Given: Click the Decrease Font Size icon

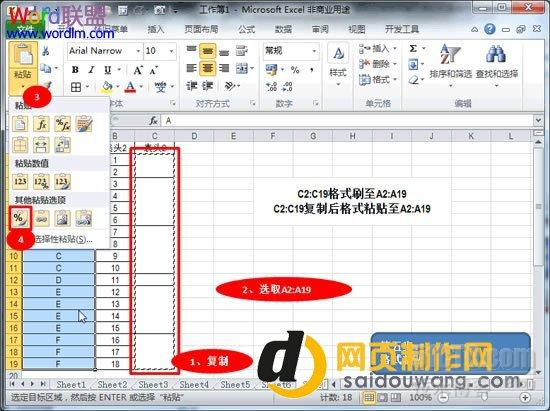Looking at the screenshot, I should 154,70.
